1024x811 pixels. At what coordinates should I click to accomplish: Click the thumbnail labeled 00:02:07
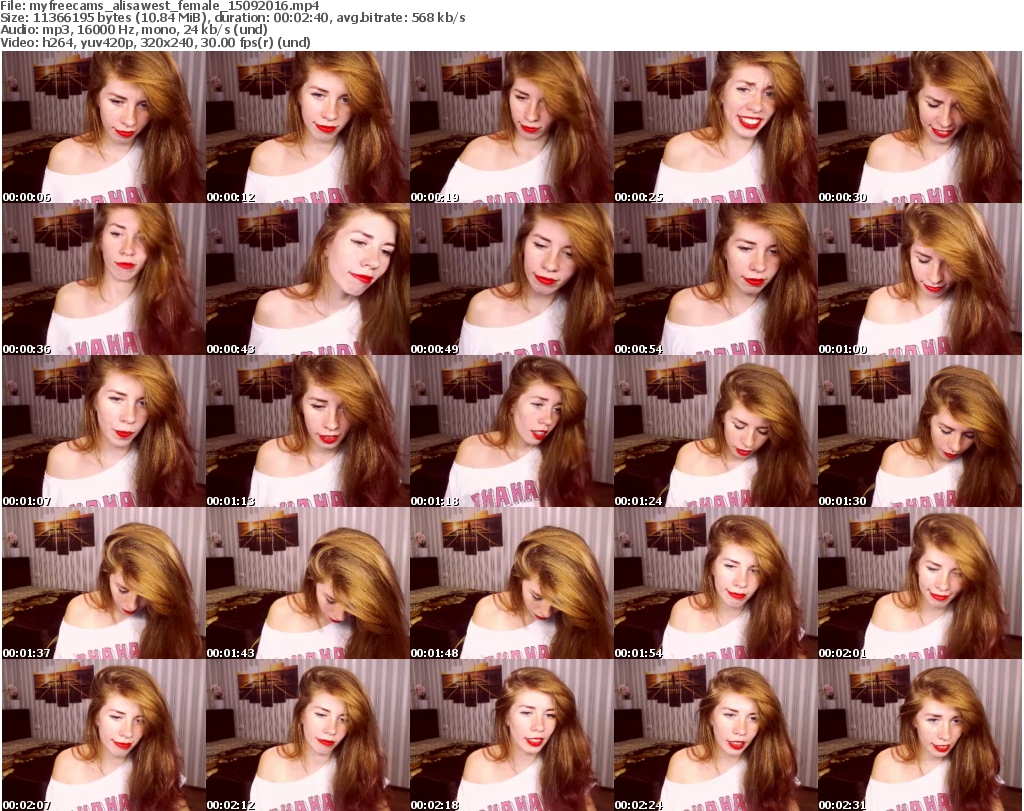[x=103, y=735]
